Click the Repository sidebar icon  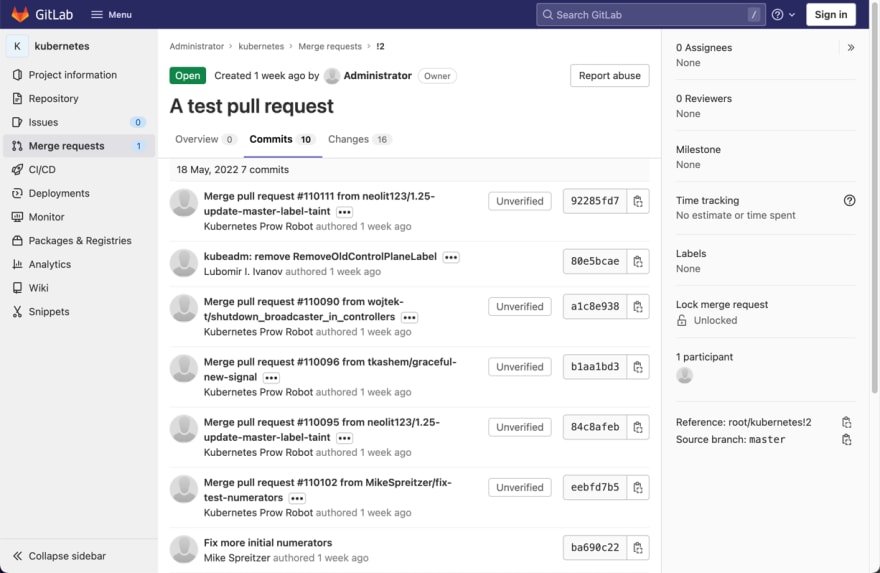[17, 98]
